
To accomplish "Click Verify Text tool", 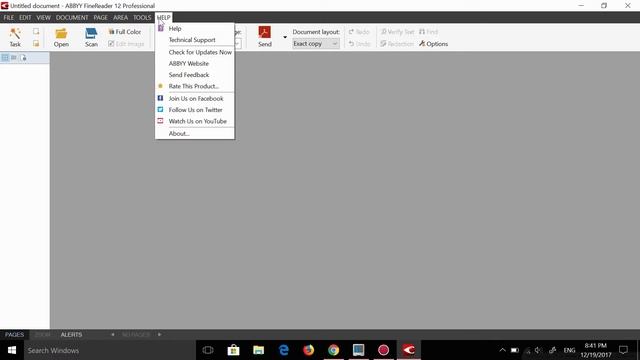I will click(397, 31).
